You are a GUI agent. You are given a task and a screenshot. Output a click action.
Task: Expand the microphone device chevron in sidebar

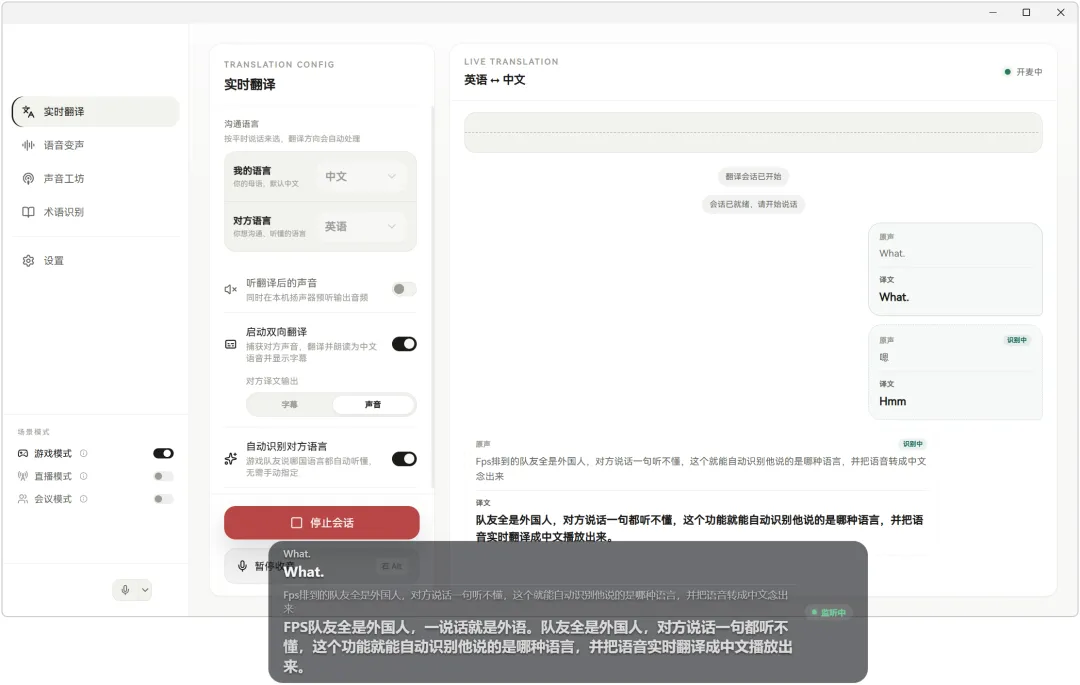[145, 590]
